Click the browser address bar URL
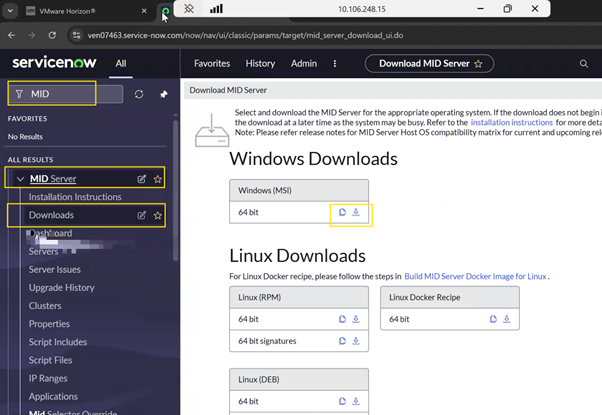Screen dimensions: 602x415 point(245,35)
